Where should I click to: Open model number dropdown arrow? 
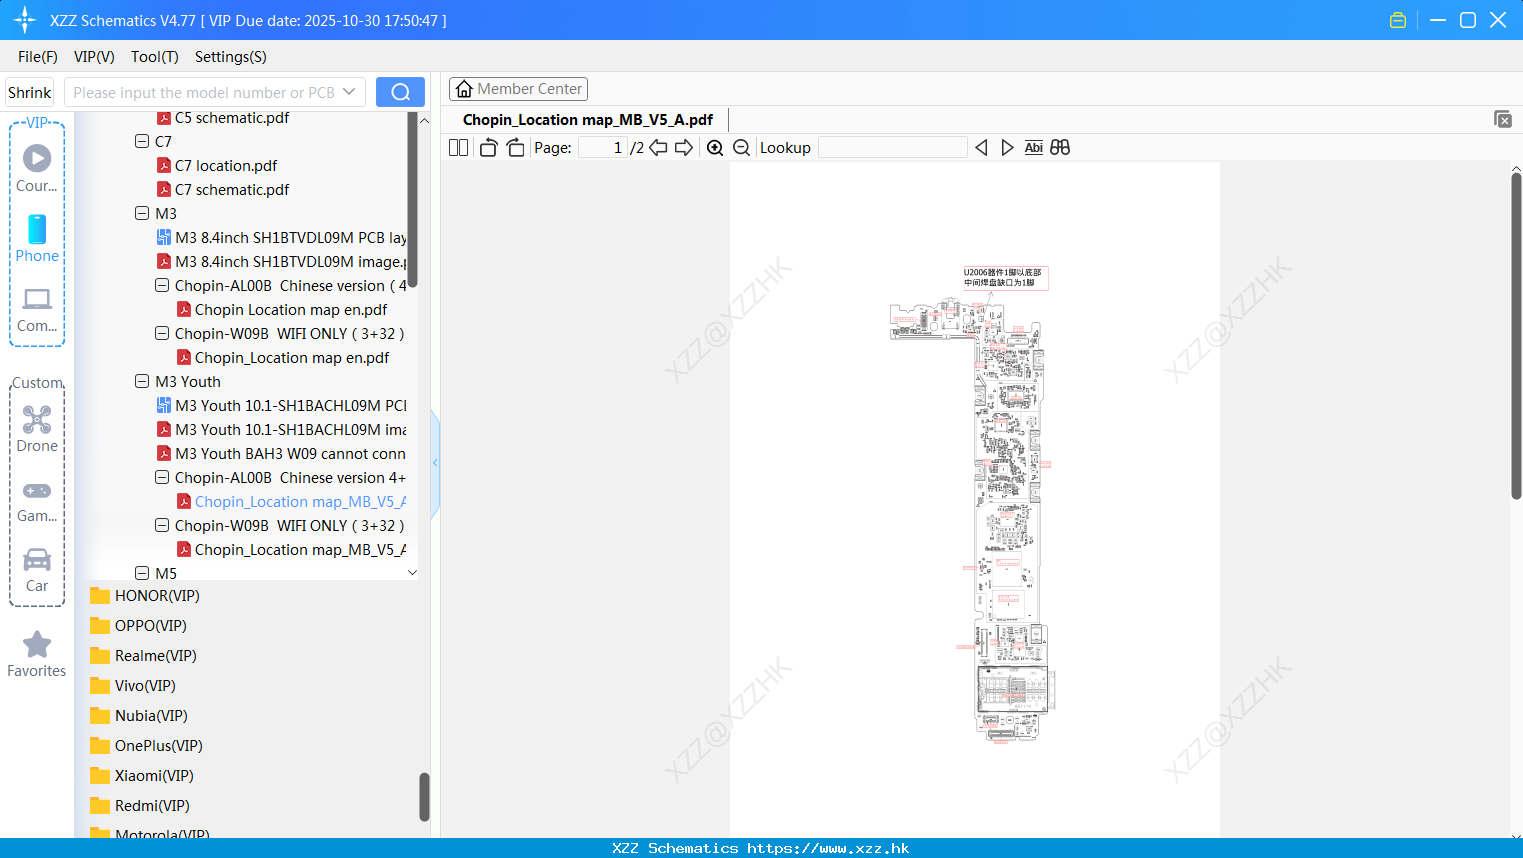click(x=349, y=92)
